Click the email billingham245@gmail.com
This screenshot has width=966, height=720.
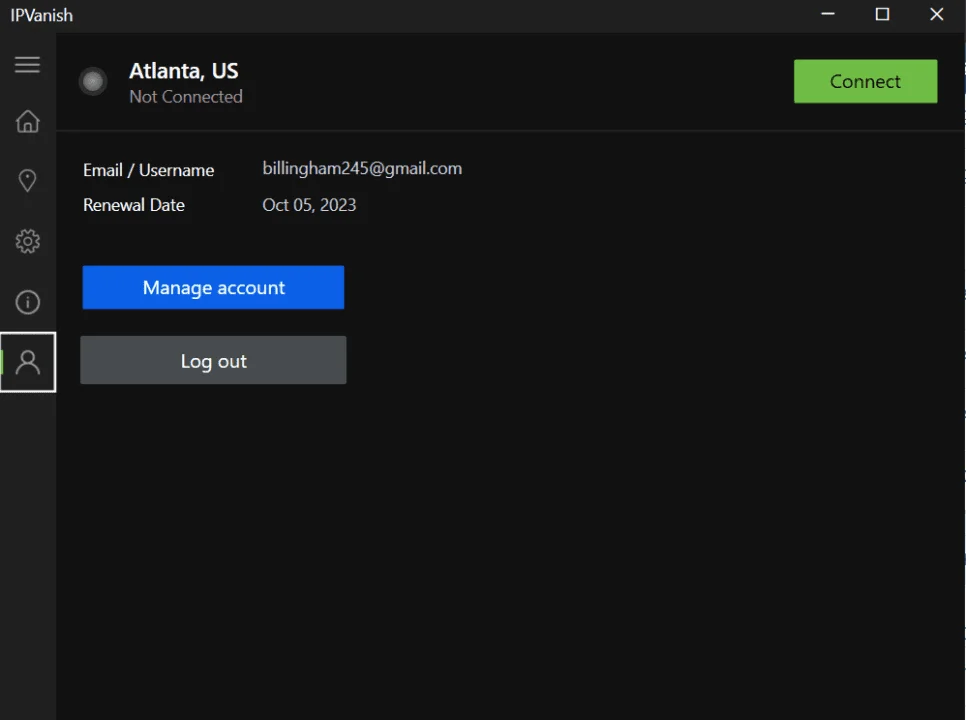tap(362, 168)
